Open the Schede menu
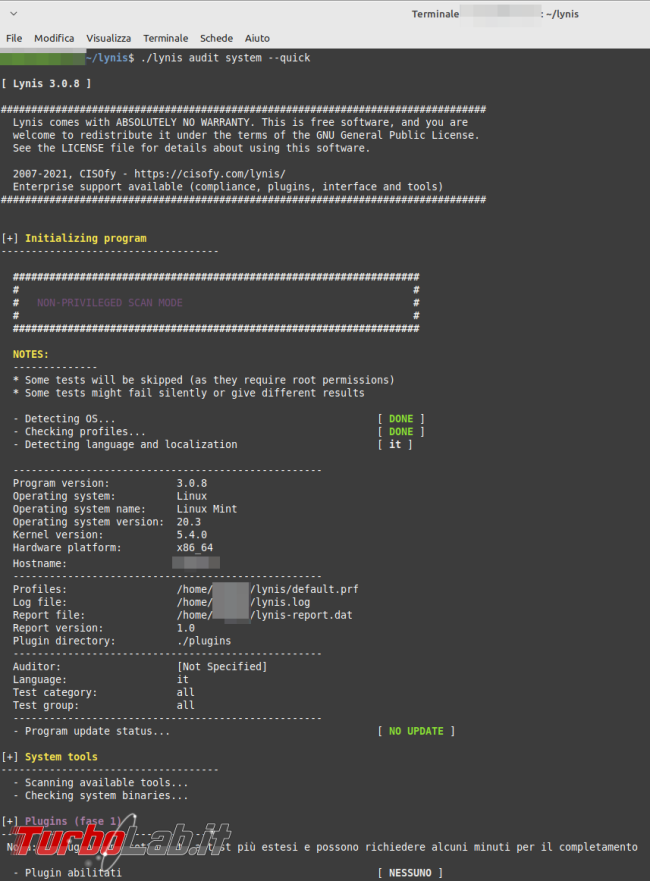This screenshot has height=881, width=650. pos(216,38)
